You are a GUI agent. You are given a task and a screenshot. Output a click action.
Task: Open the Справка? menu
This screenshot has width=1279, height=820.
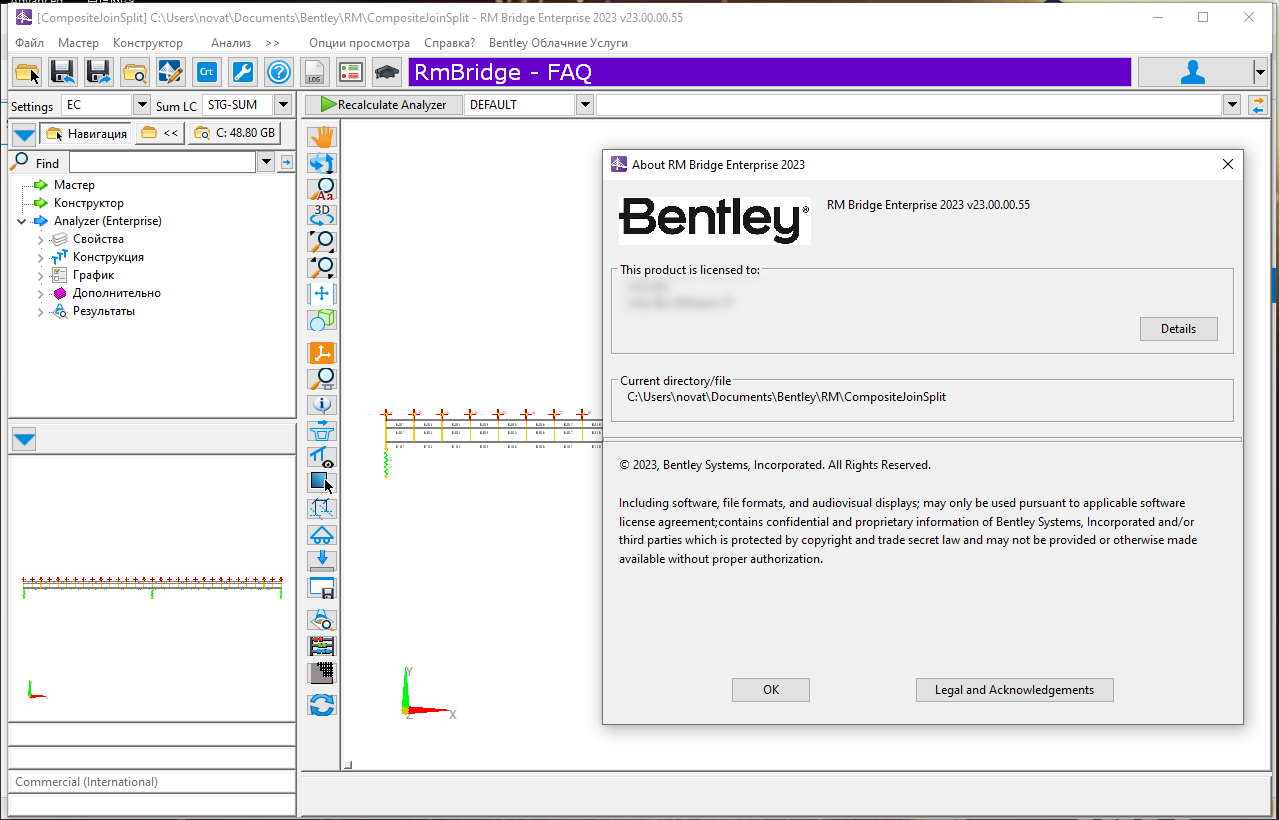[450, 43]
